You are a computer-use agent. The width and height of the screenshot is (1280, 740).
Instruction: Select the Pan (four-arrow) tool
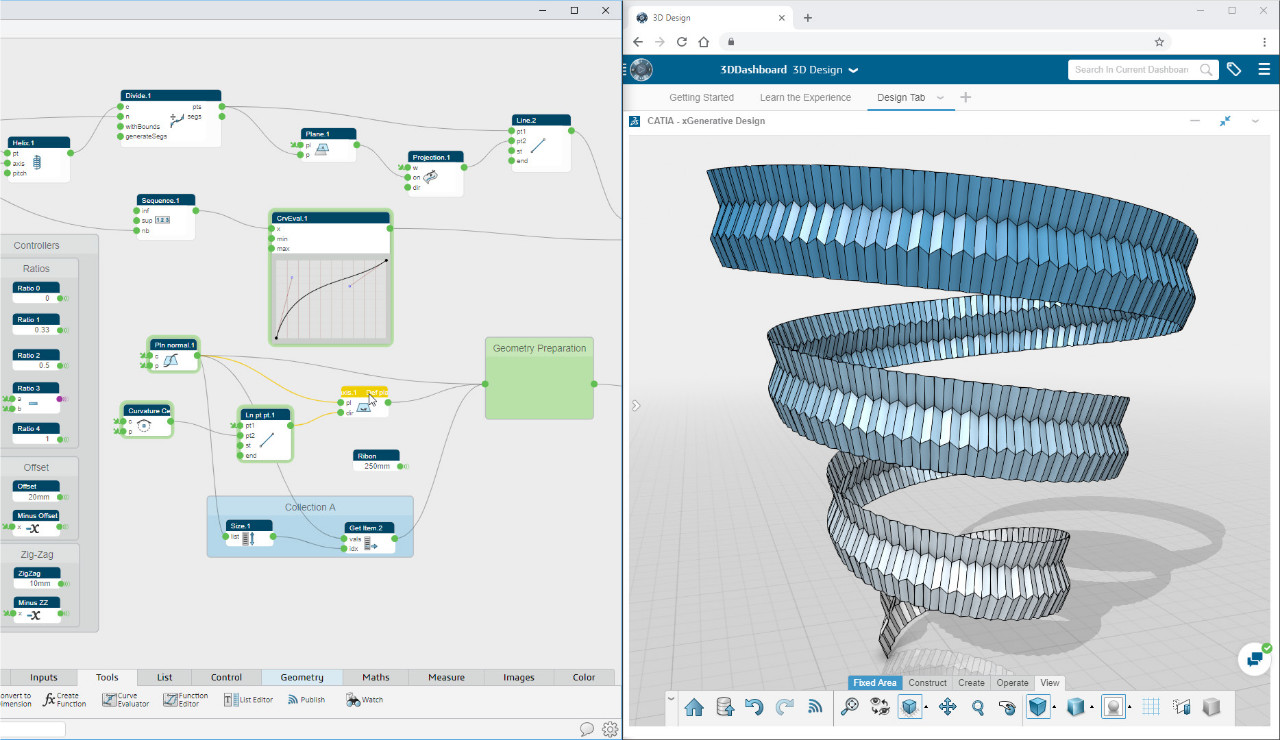947,708
